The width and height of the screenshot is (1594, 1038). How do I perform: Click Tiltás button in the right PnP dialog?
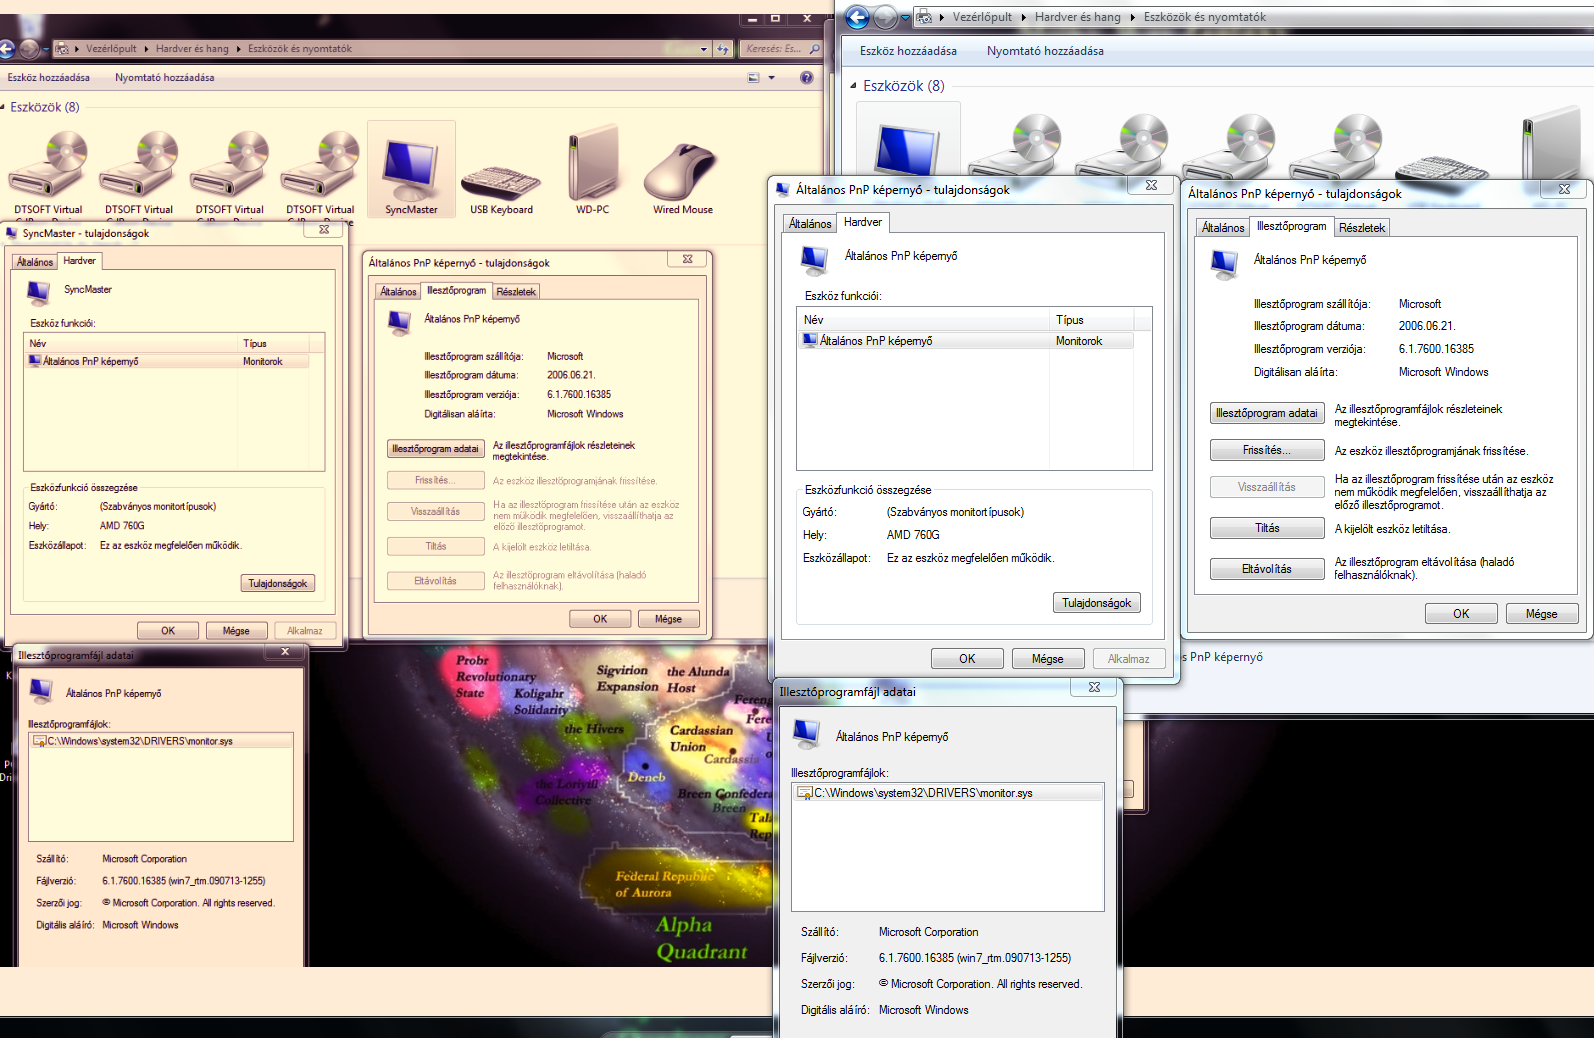click(x=1267, y=528)
